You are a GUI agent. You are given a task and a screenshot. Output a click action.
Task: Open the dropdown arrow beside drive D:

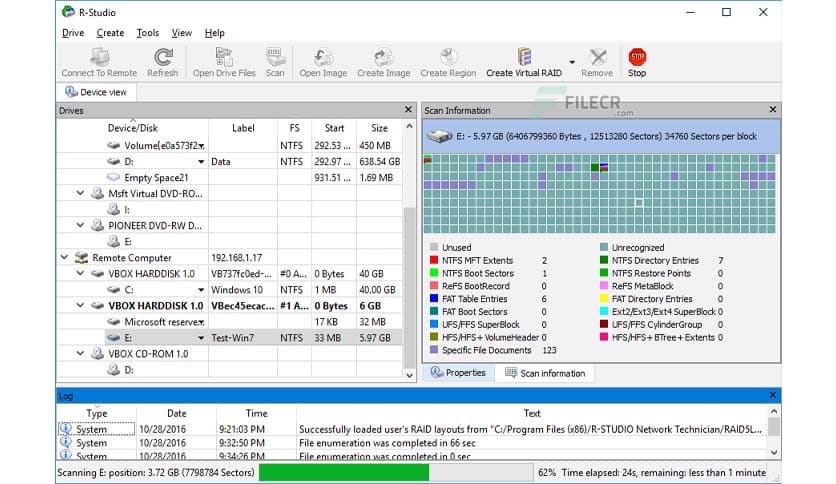201,161
